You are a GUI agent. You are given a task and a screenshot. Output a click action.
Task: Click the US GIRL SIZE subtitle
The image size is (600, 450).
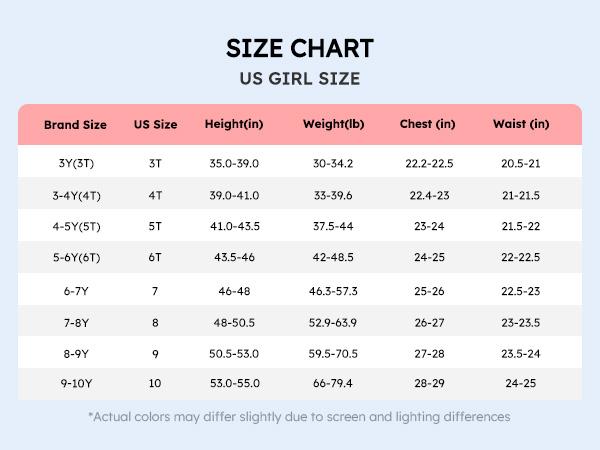click(x=300, y=79)
